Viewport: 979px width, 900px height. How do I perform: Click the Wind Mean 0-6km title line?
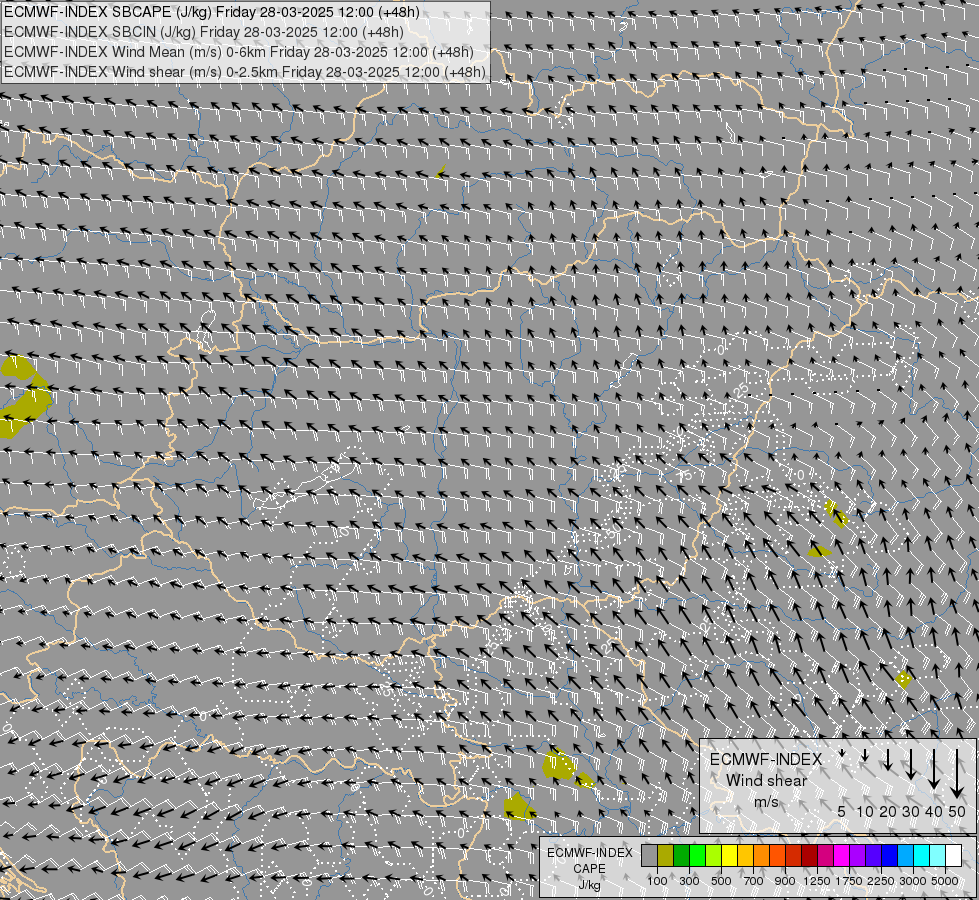pos(239,52)
